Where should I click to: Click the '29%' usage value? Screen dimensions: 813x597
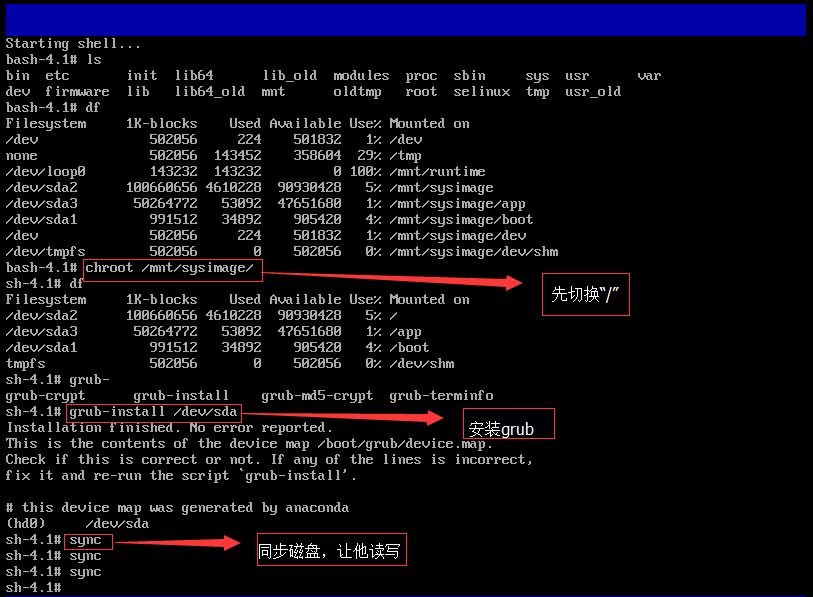[369, 156]
